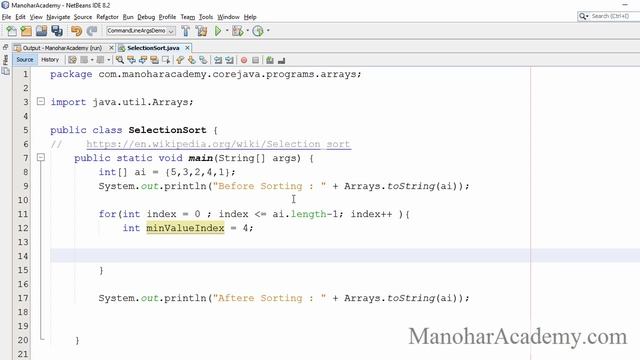
Task: Switch to the Output - ManoharAcademy (run) tab
Action: pyautogui.click(x=62, y=48)
